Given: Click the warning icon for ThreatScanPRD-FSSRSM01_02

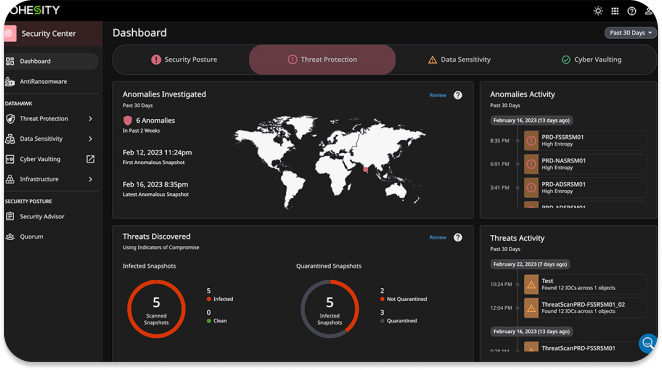Looking at the screenshot, I should pyautogui.click(x=531, y=308).
